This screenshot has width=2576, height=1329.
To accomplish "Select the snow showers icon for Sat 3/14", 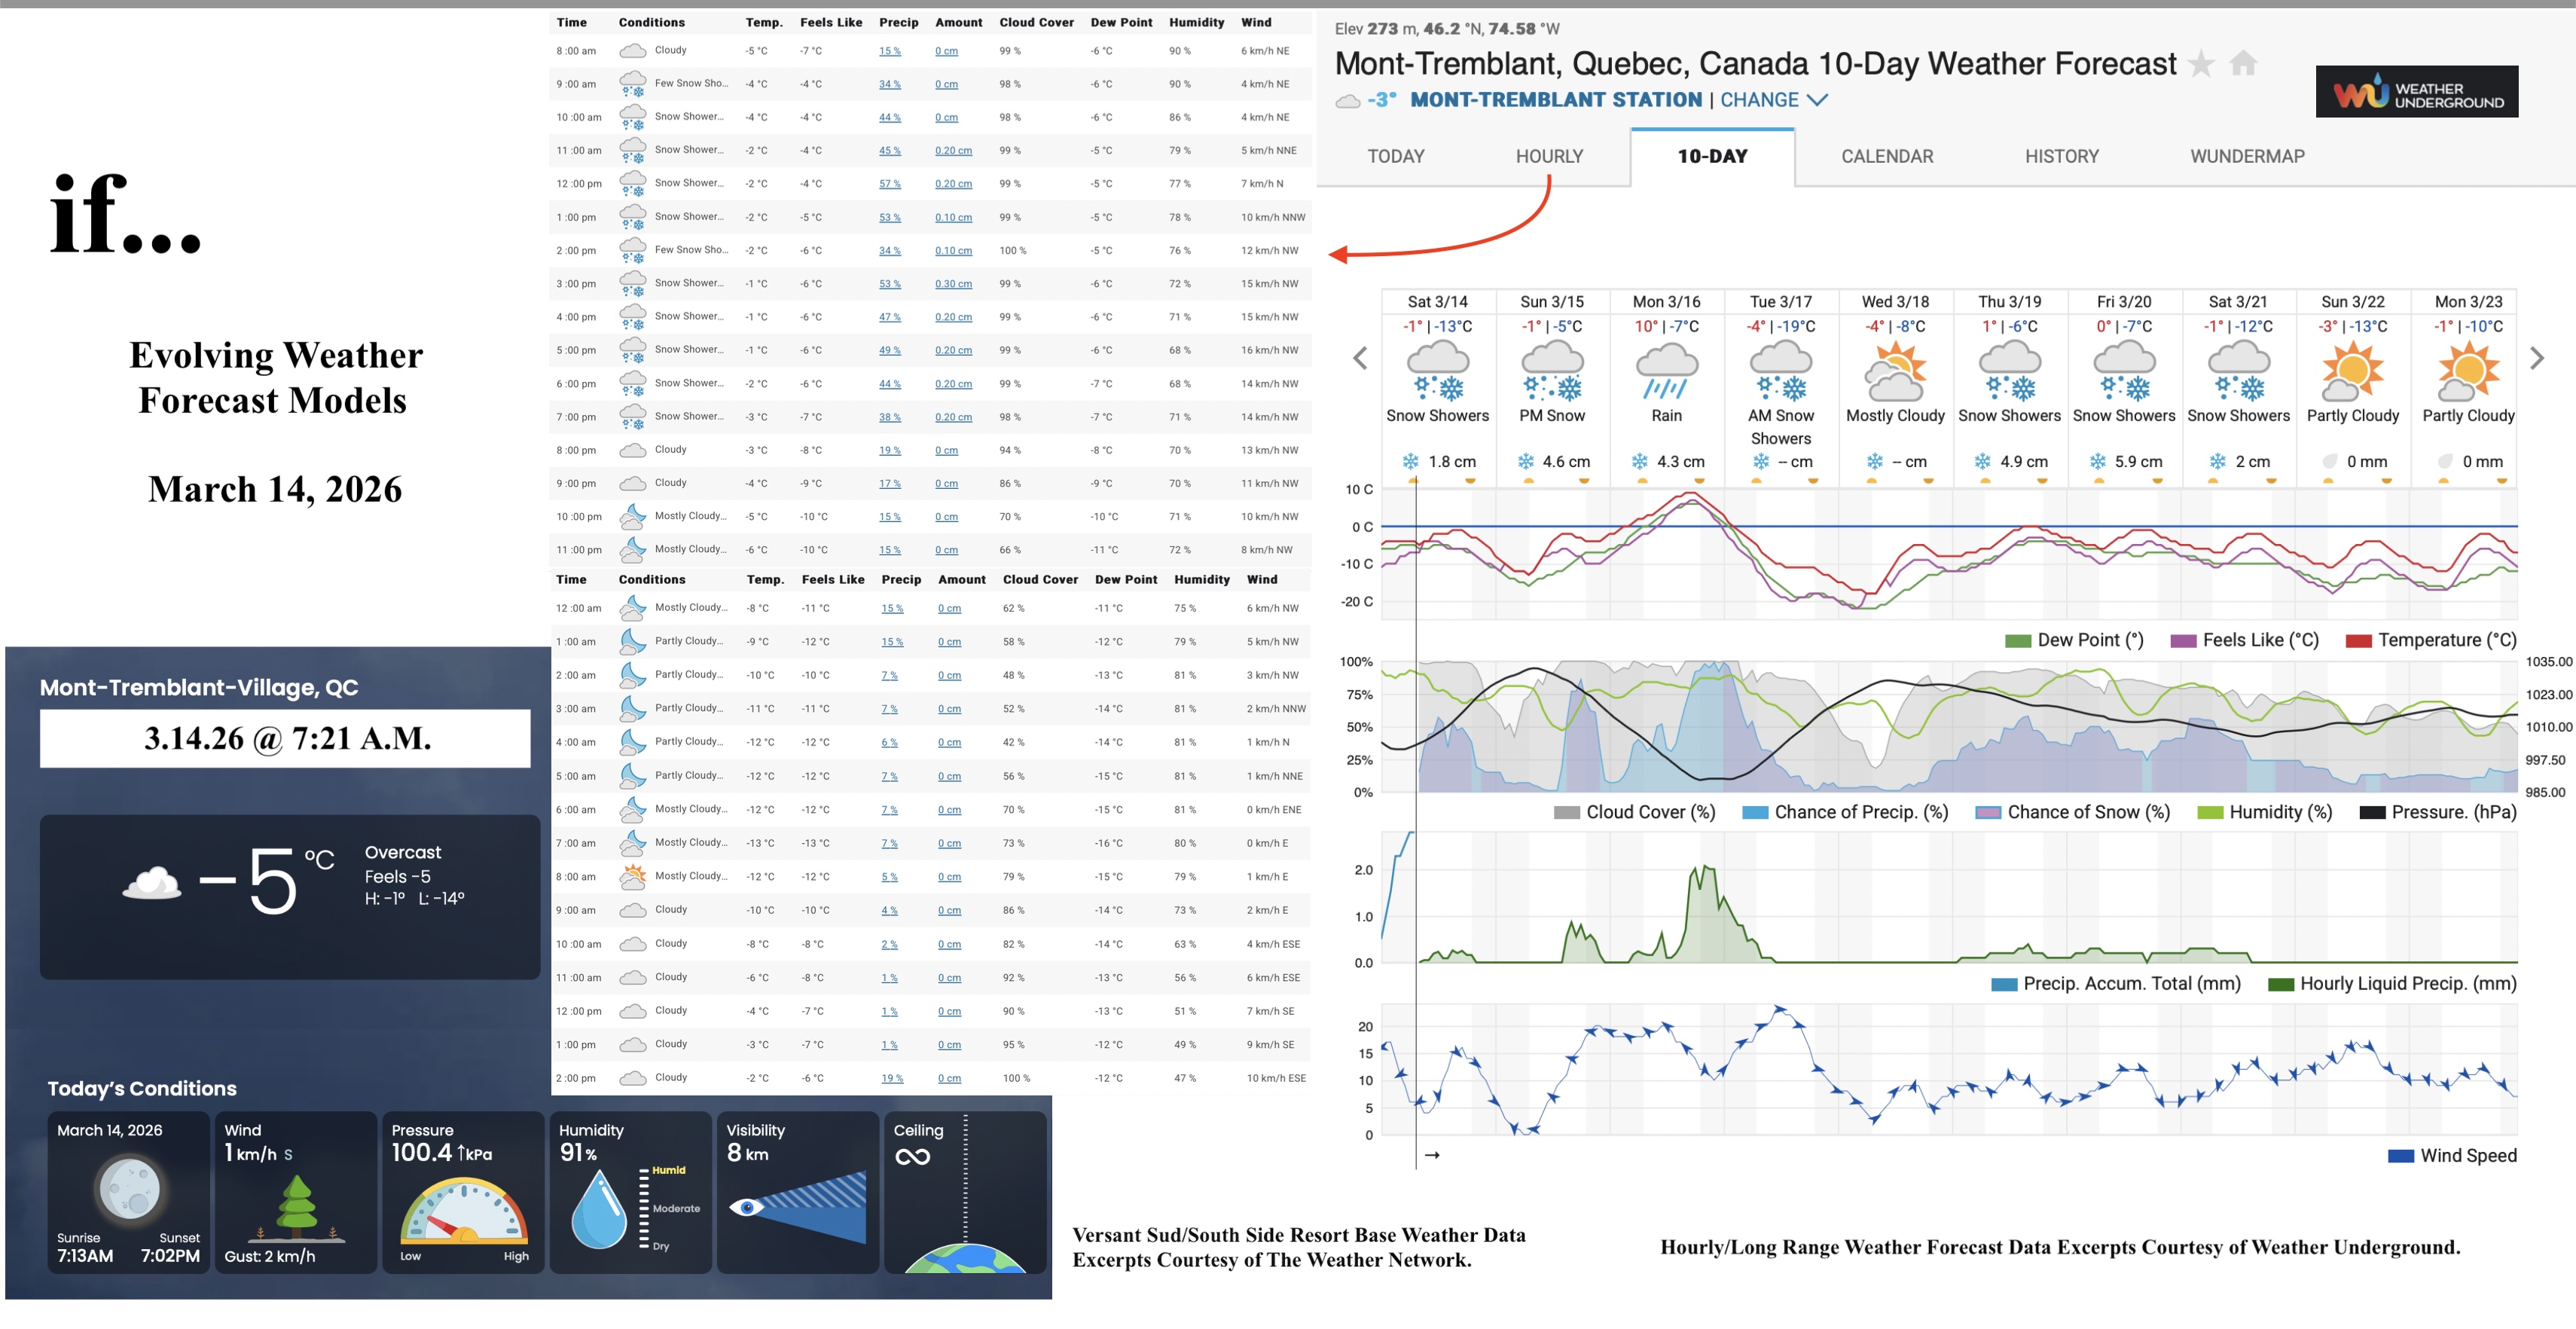I will point(1438,370).
